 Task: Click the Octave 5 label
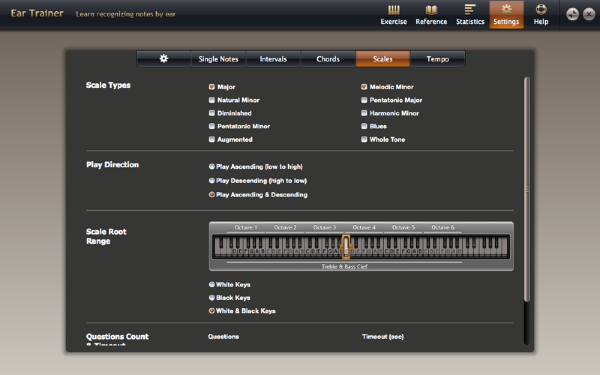(403, 227)
